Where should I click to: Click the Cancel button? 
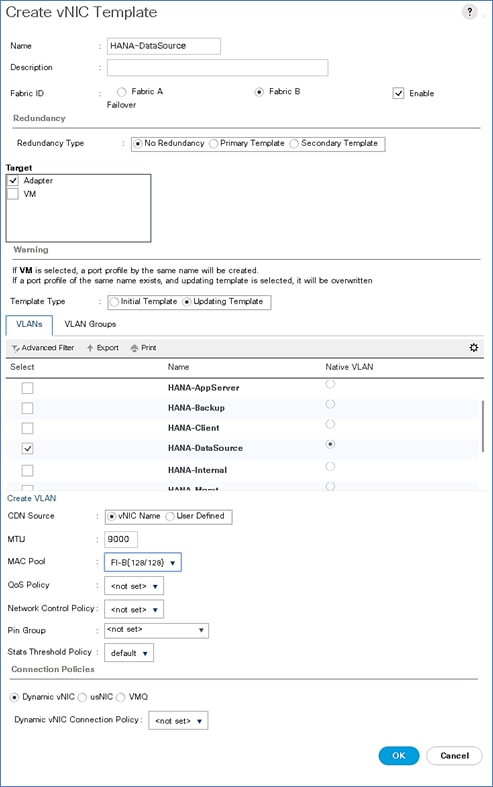[454, 756]
